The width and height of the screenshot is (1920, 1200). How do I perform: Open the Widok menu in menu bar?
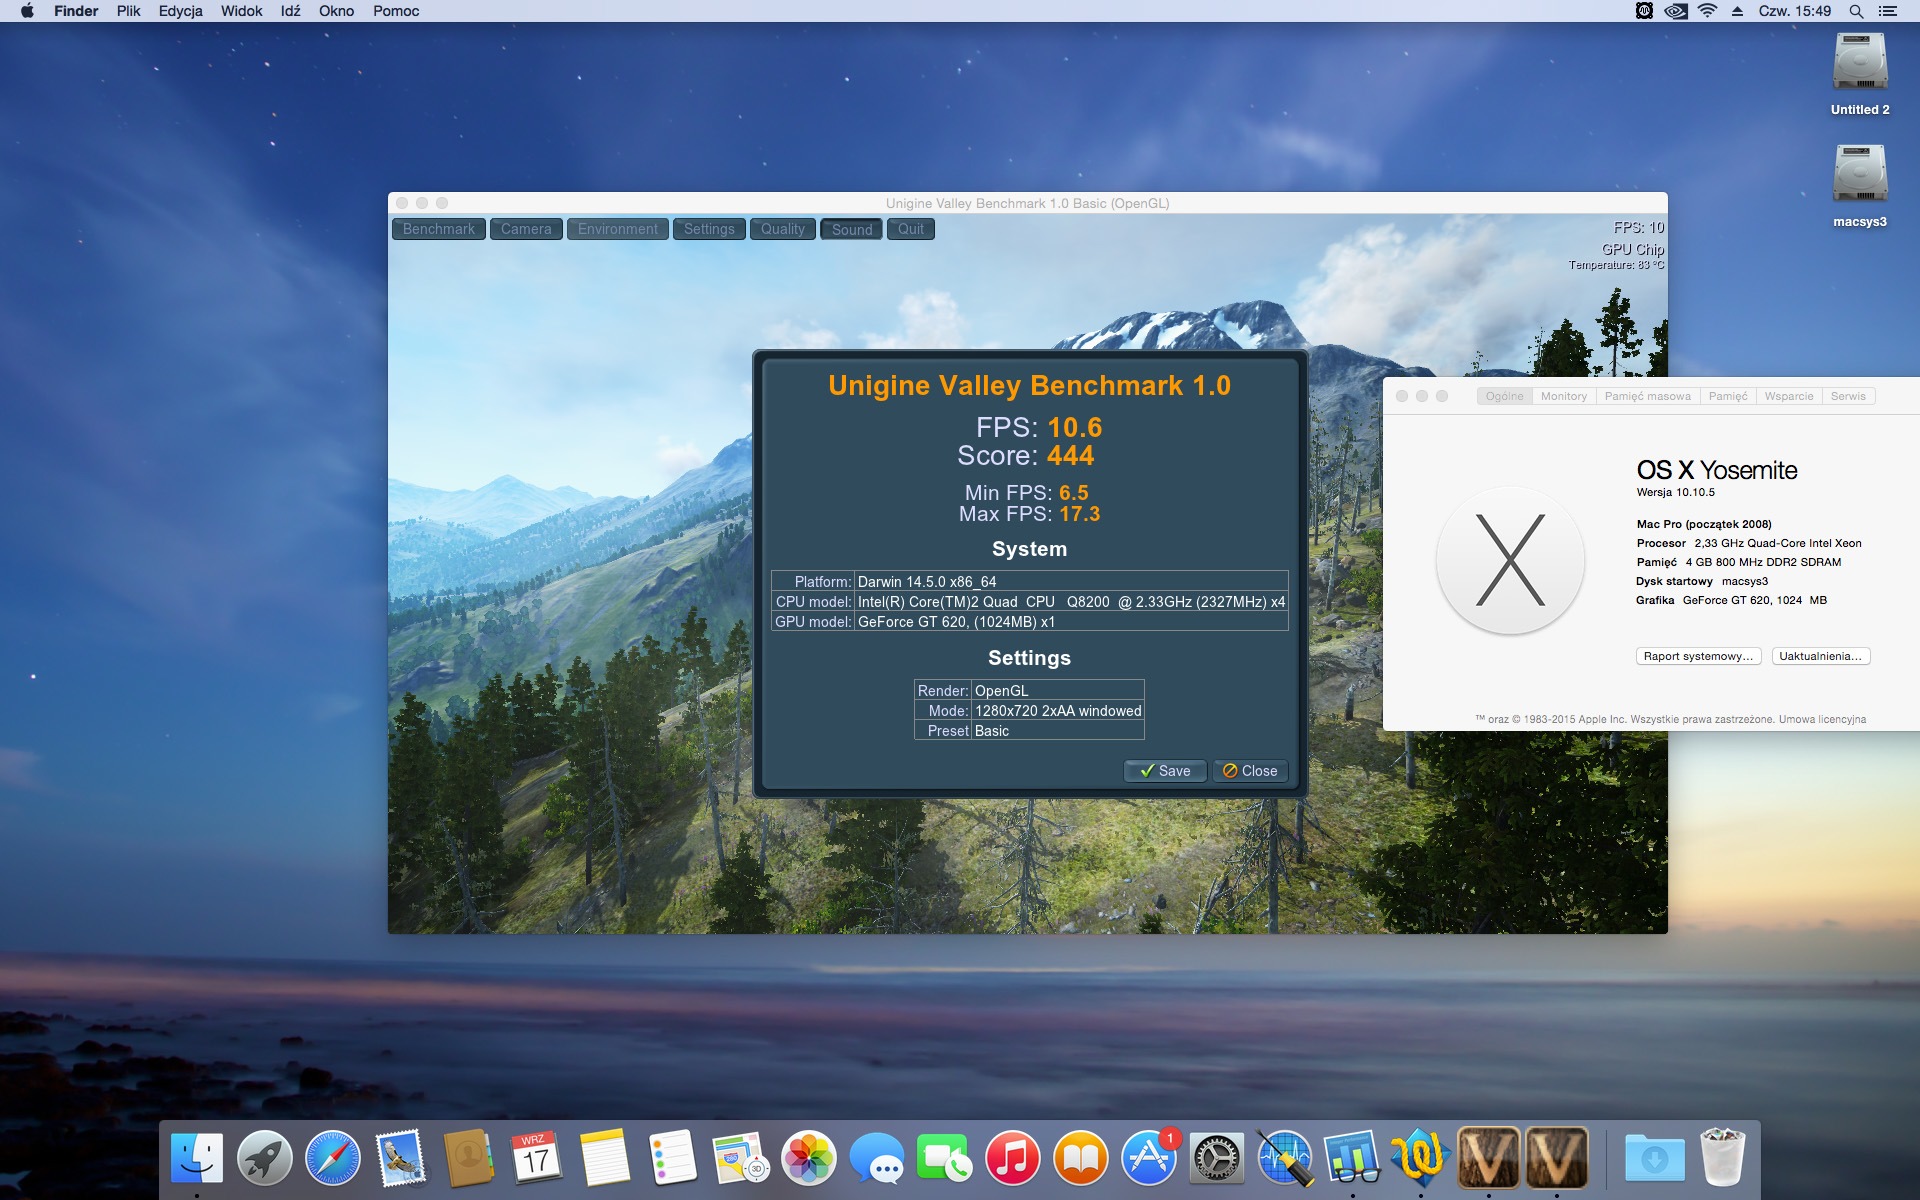coord(241,11)
